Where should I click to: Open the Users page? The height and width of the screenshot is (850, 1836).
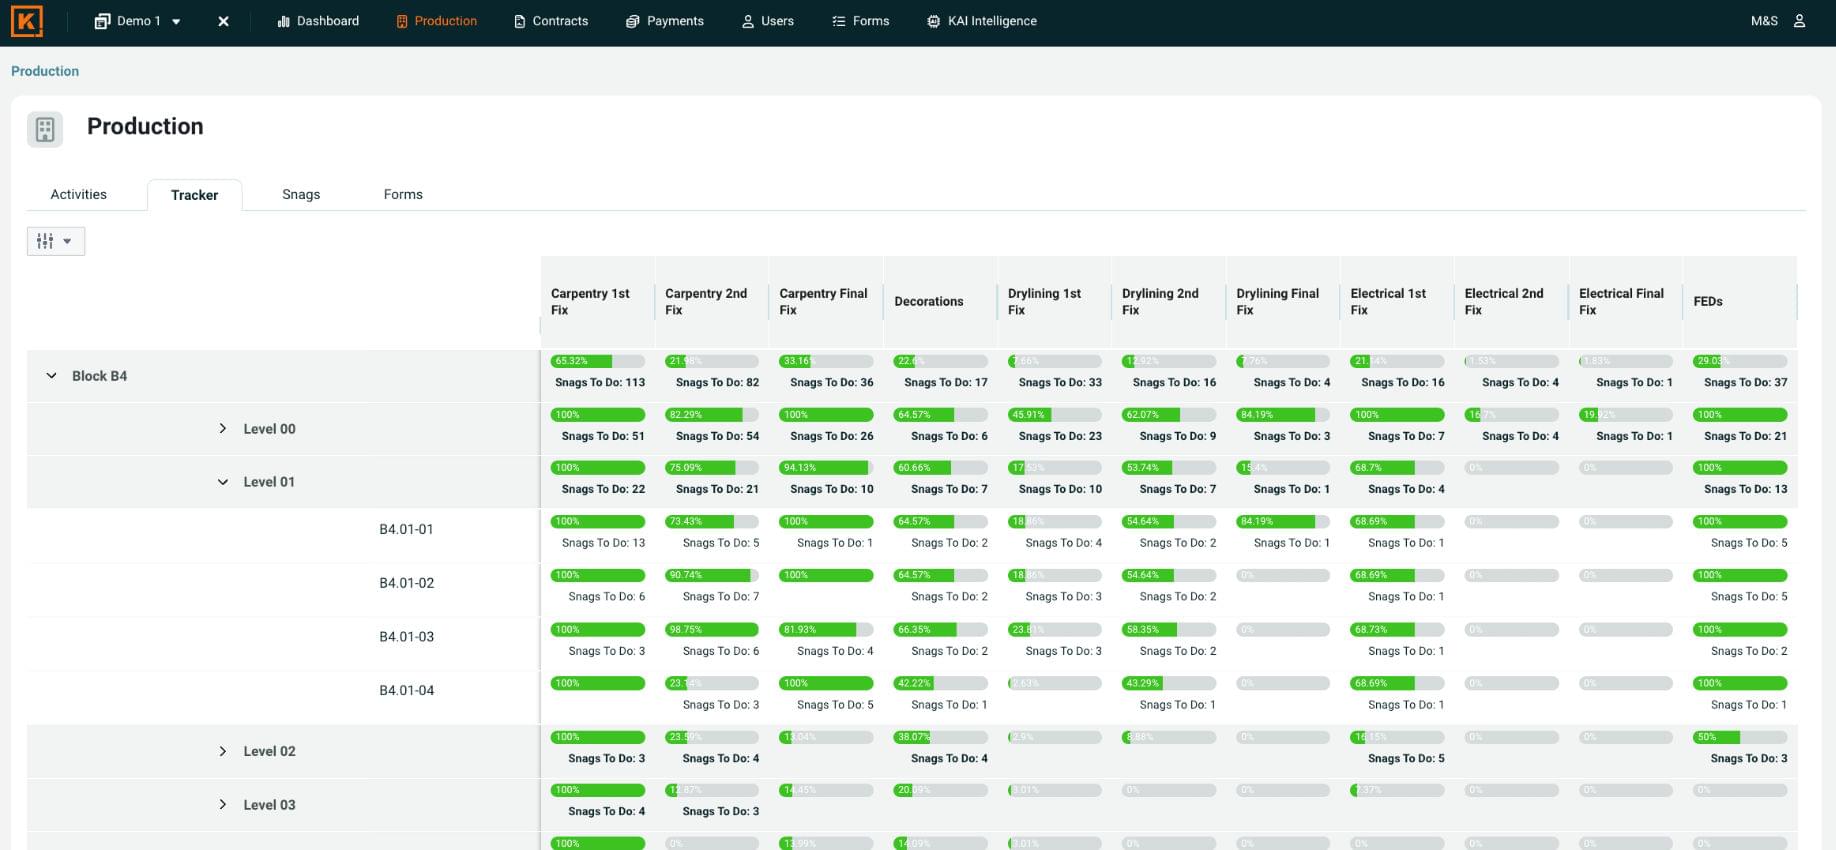(x=767, y=21)
